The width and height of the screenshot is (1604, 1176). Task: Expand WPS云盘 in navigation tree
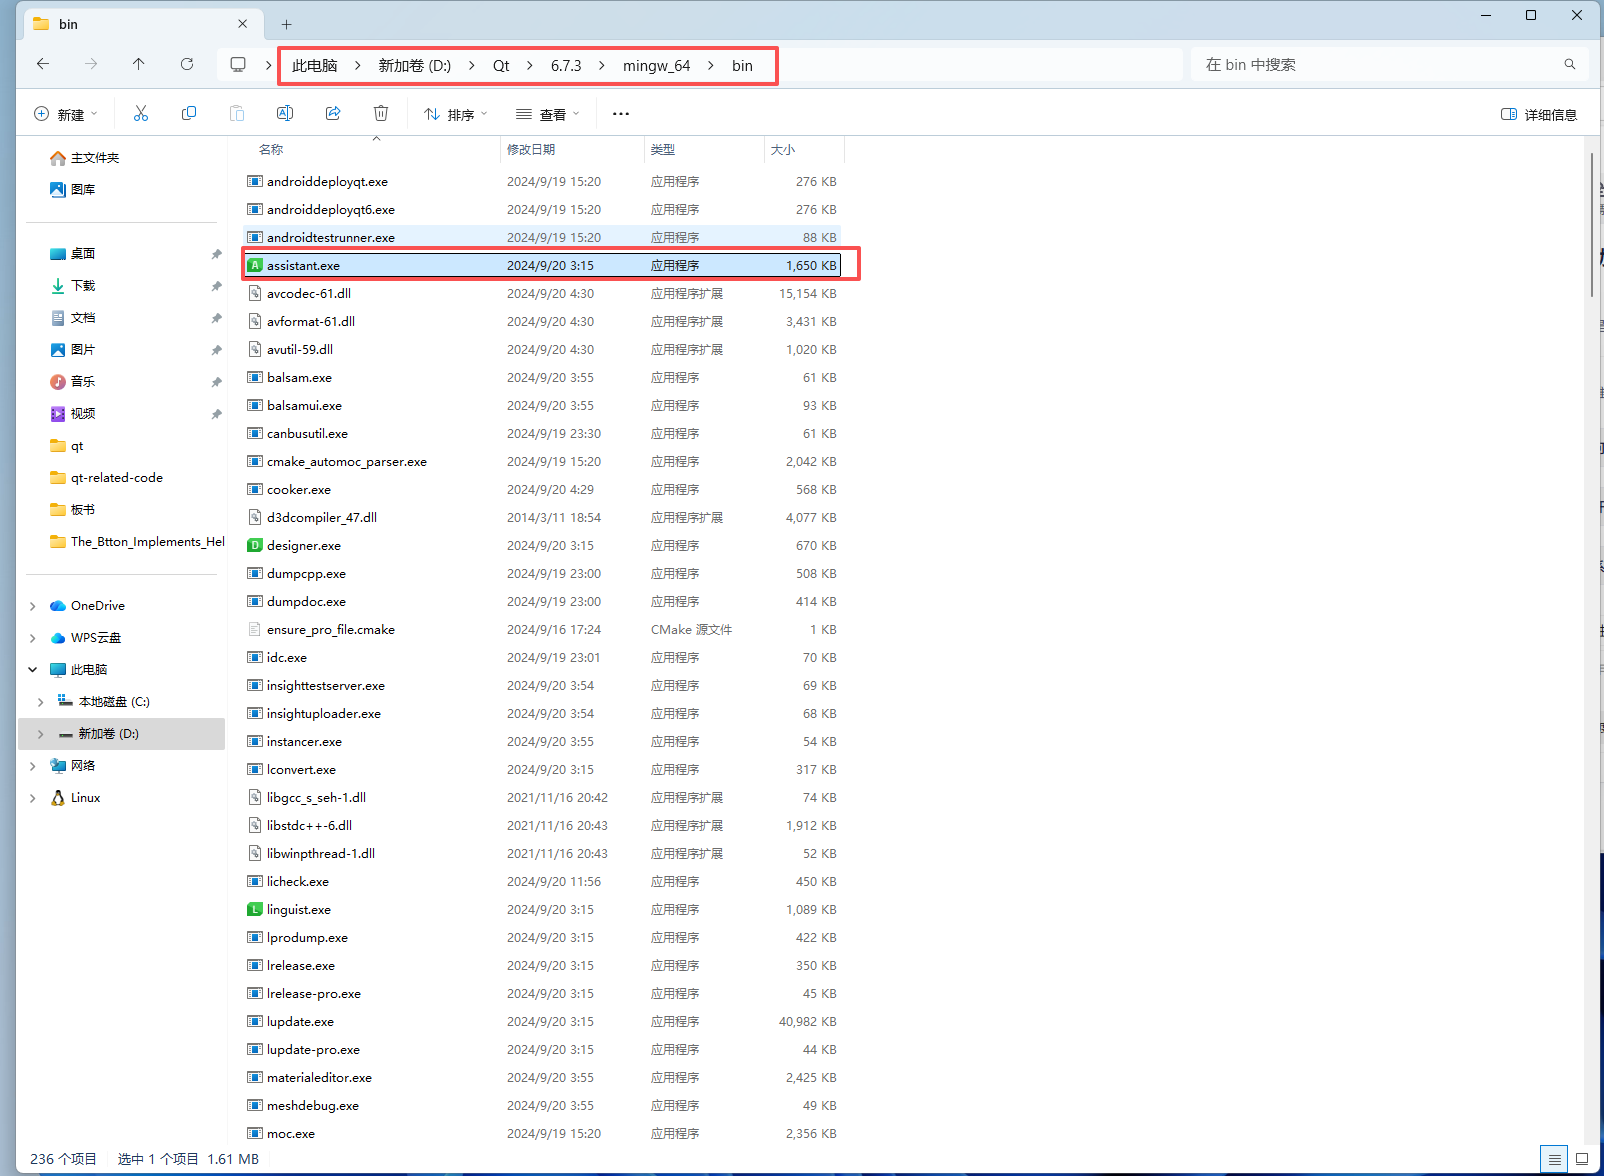(x=33, y=638)
